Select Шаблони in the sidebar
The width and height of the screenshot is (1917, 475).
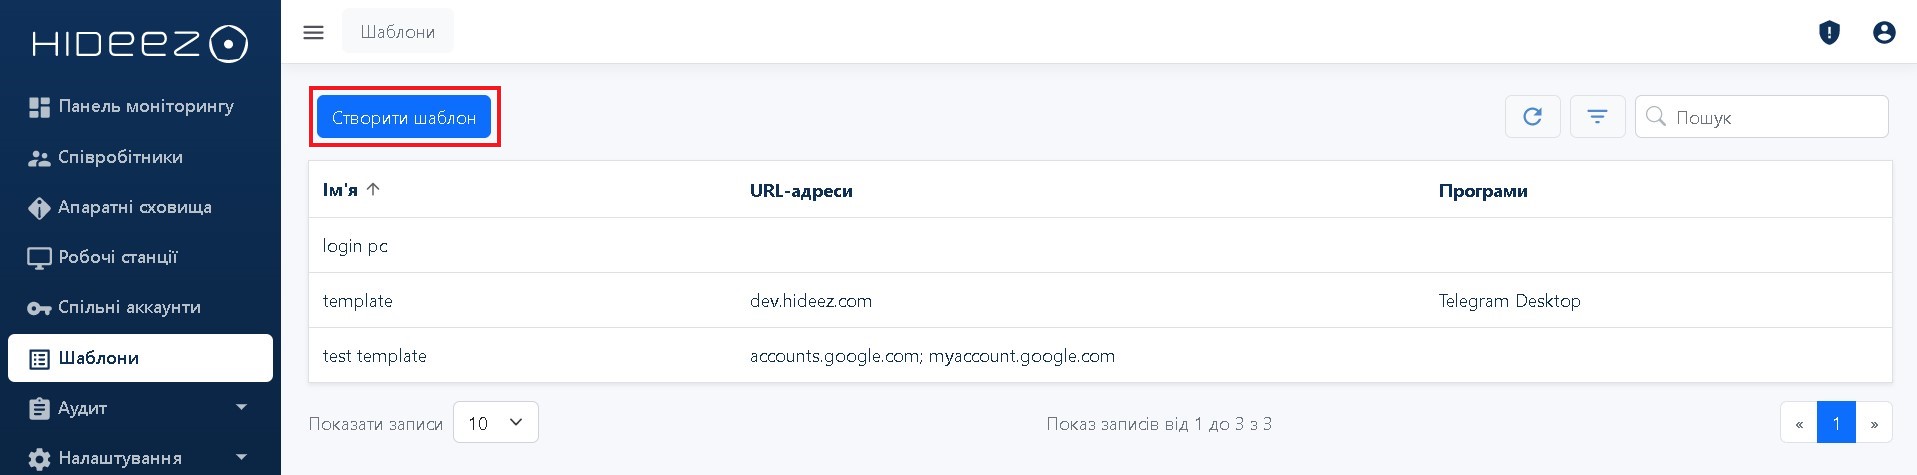140,358
